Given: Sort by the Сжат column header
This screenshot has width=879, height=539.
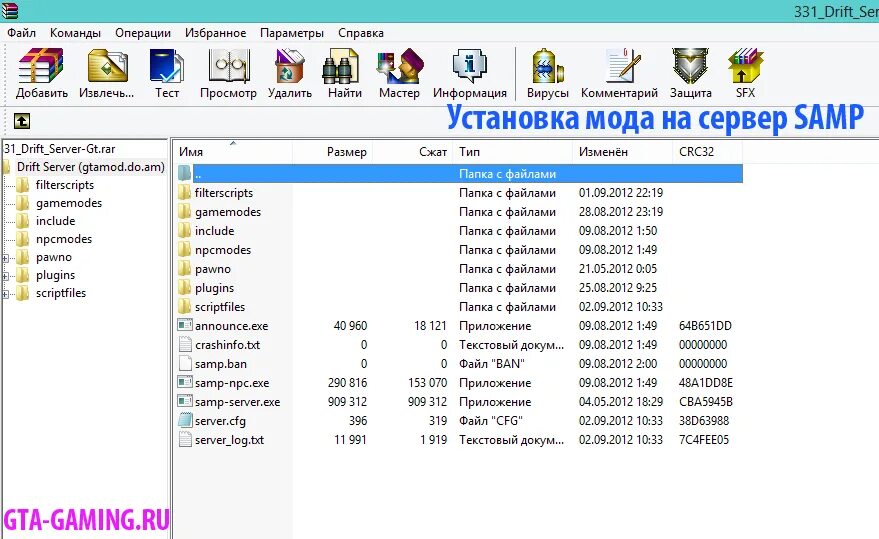Looking at the screenshot, I should [x=413, y=151].
